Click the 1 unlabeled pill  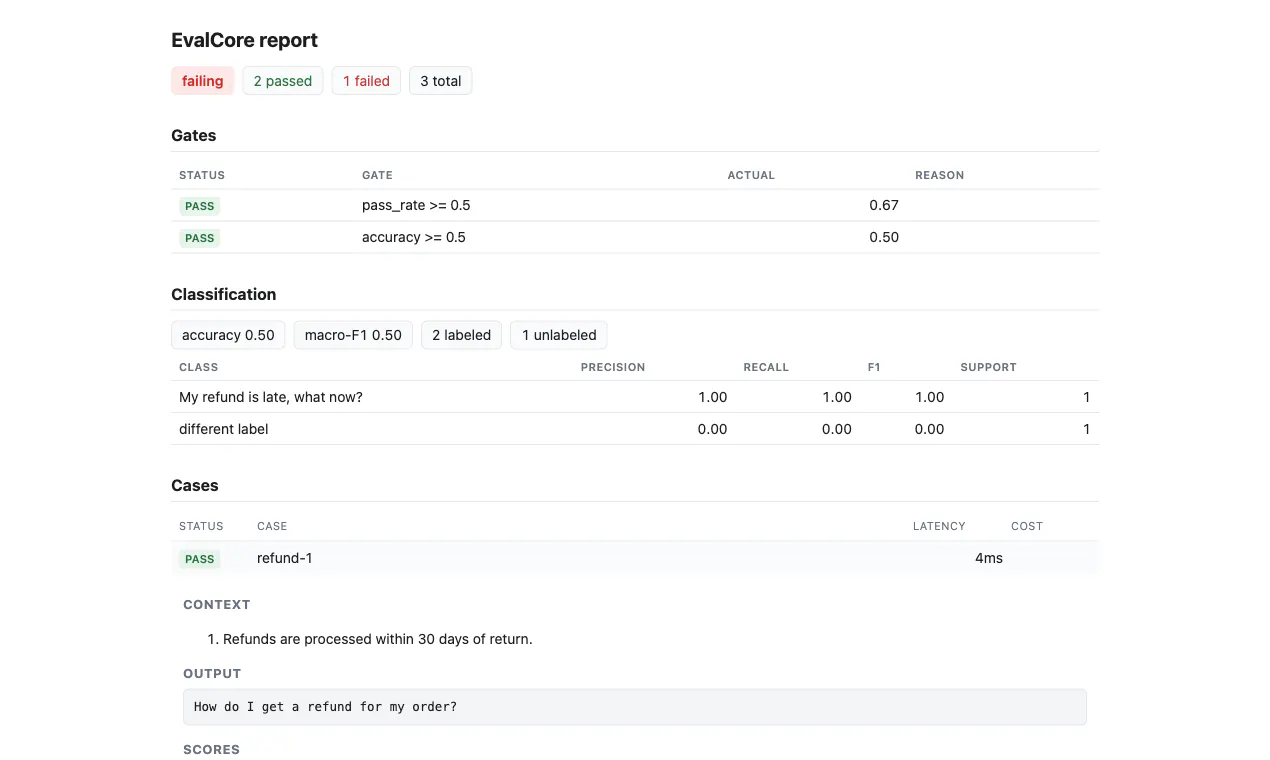(x=559, y=335)
